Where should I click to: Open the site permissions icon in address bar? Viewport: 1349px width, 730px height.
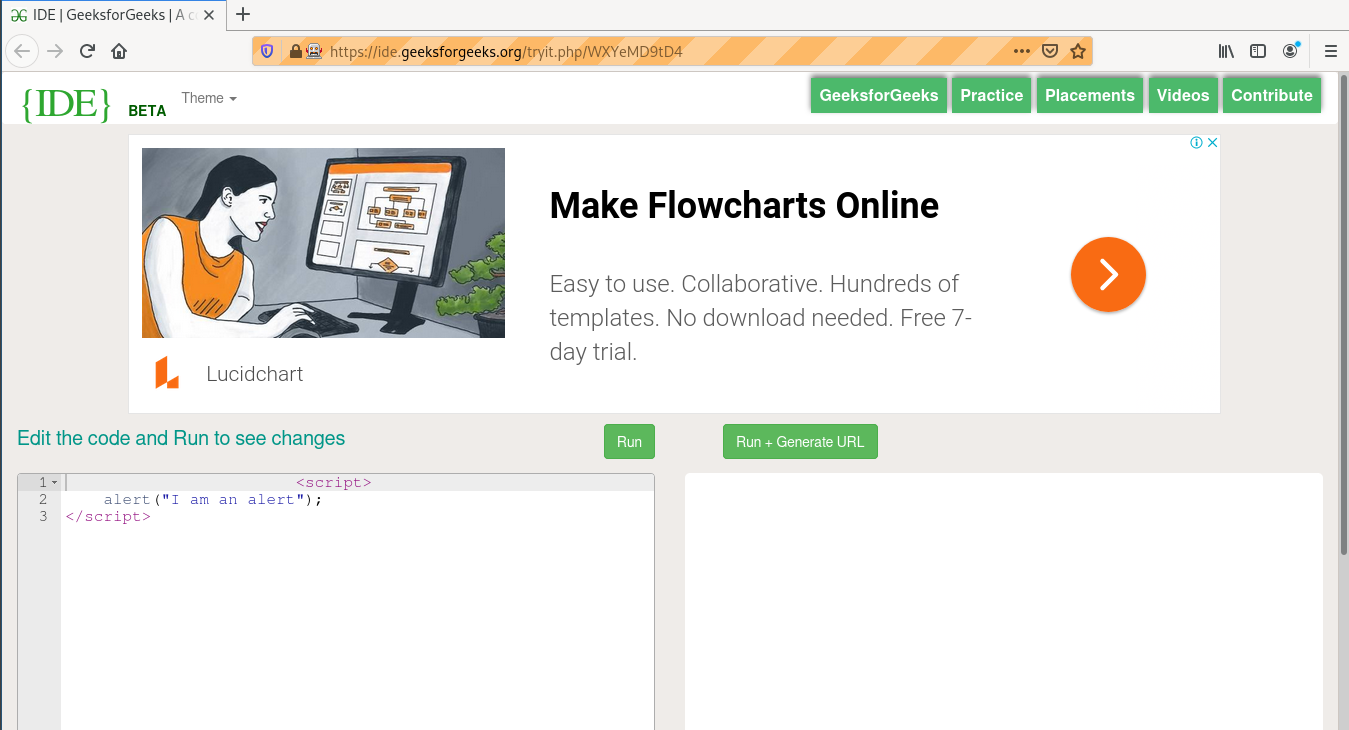tap(314, 51)
